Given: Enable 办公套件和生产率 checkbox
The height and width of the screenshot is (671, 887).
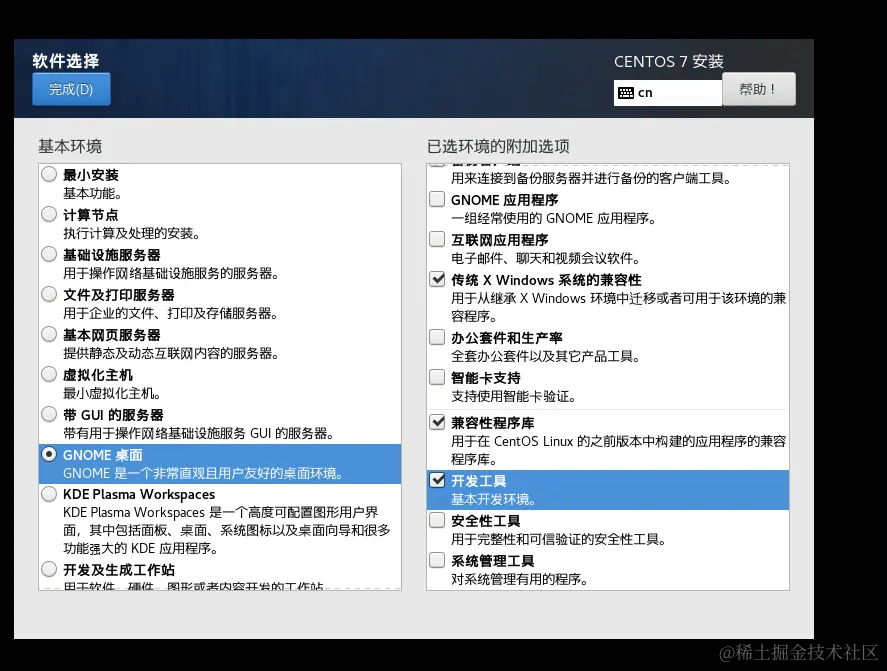Looking at the screenshot, I should click(437, 337).
